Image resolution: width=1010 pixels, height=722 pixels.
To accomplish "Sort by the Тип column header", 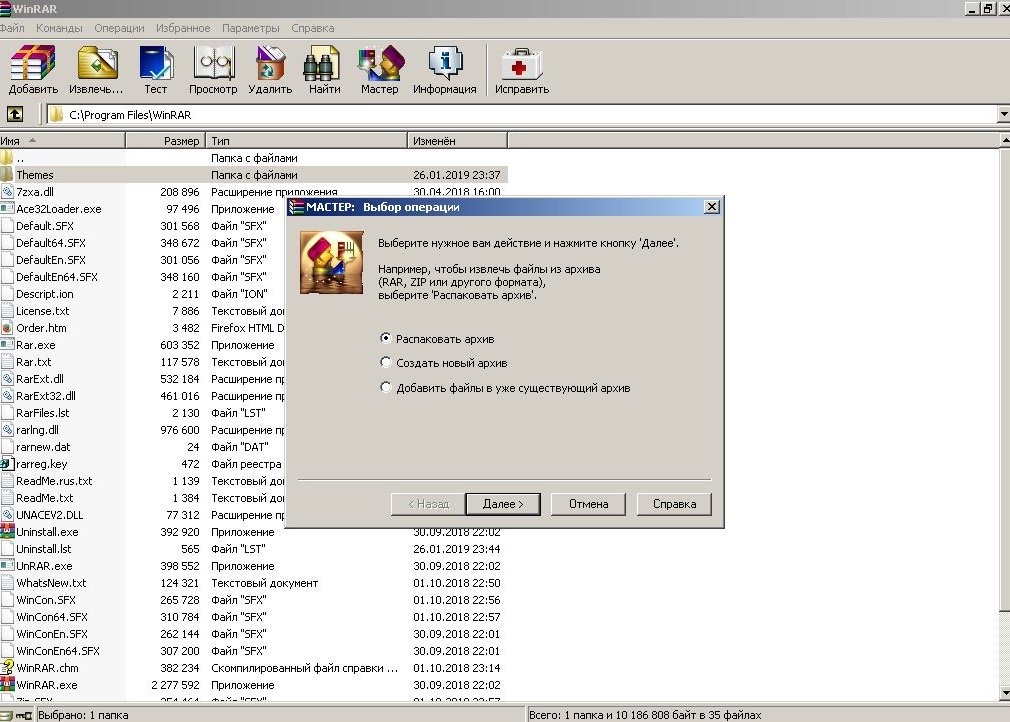I will tap(307, 140).
